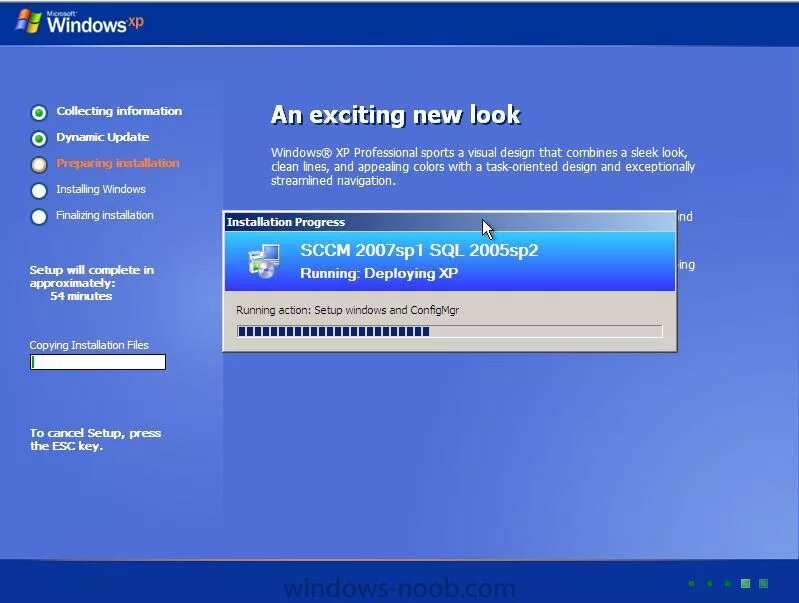
Task: Click the rightmost green square in the bottom-right indicator row
Action: click(763, 584)
